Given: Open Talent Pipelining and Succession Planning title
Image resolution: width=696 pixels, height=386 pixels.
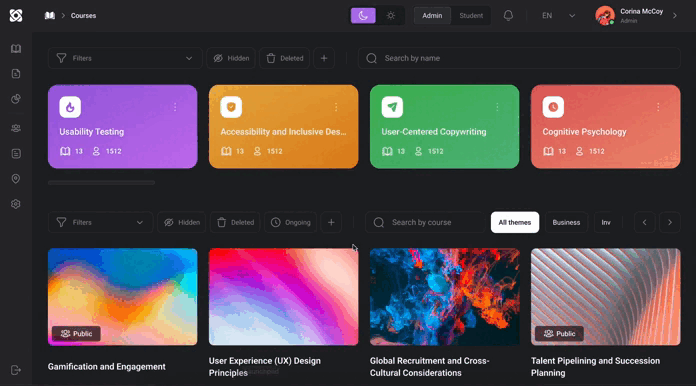Looking at the screenshot, I should click(595, 367).
